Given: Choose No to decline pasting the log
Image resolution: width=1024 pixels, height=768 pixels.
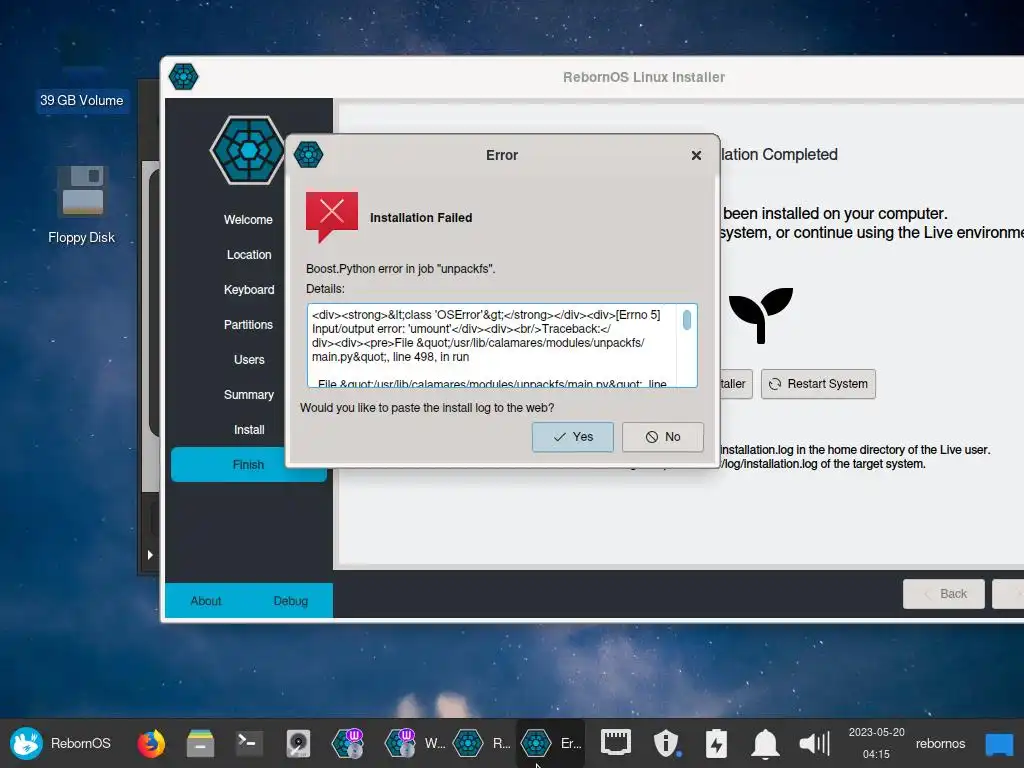Looking at the screenshot, I should pos(663,437).
